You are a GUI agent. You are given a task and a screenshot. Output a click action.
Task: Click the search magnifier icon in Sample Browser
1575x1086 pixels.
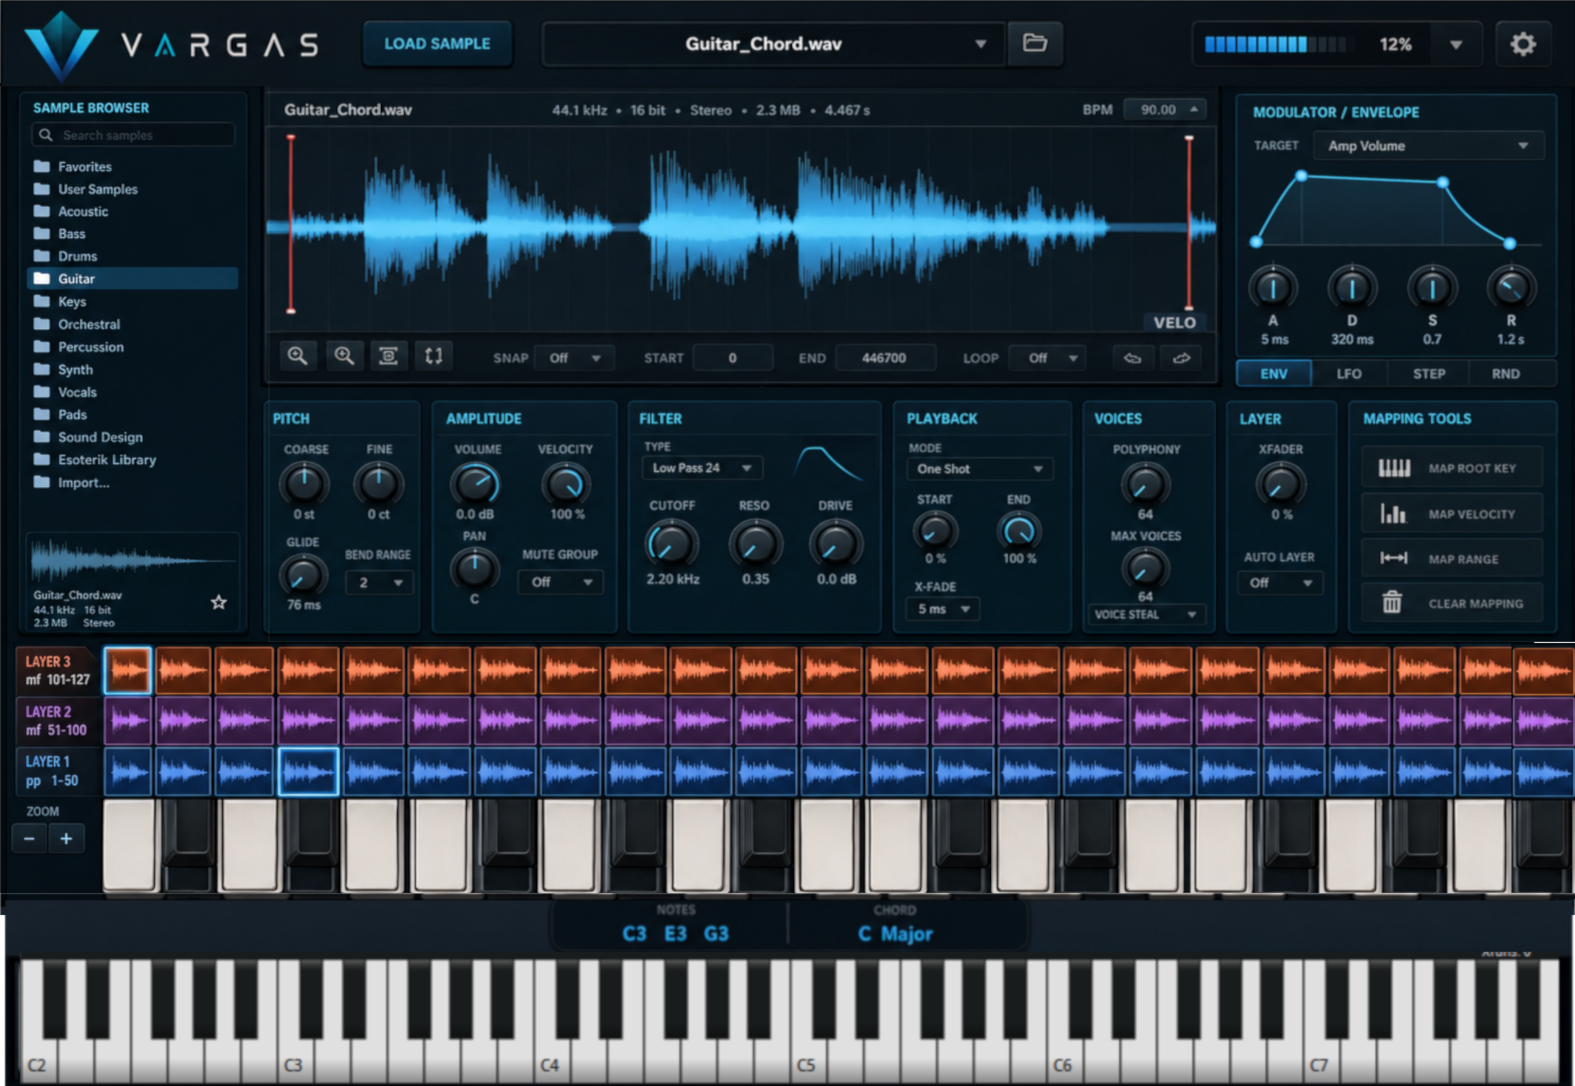(45, 134)
